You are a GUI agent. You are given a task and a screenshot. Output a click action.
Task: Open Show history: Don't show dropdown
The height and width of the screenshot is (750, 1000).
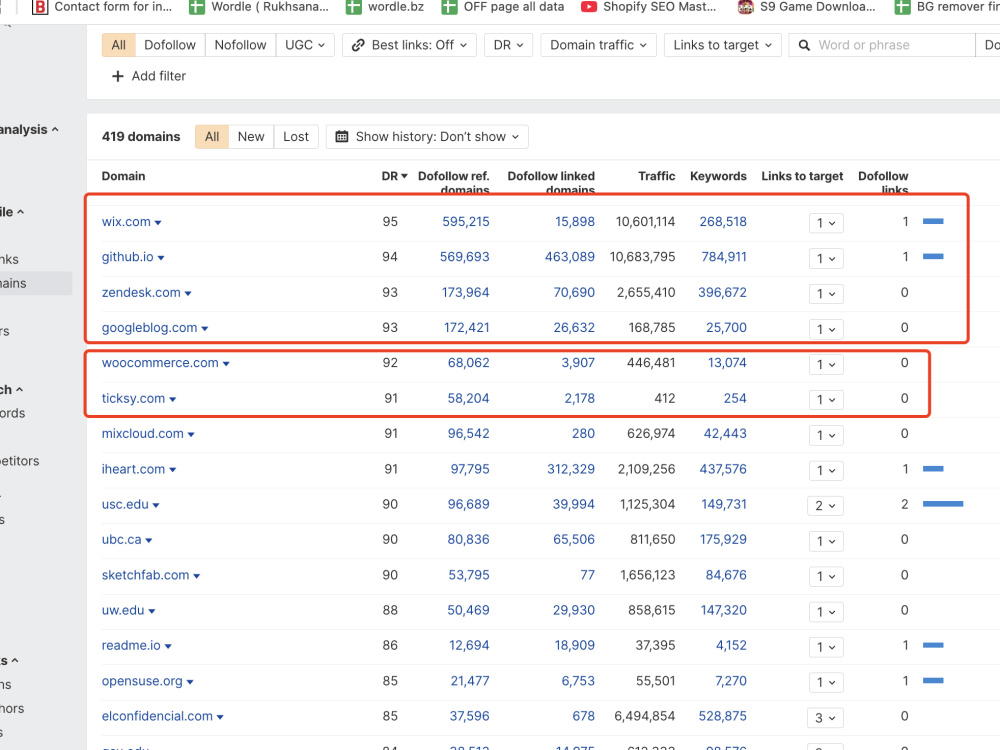[427, 136]
